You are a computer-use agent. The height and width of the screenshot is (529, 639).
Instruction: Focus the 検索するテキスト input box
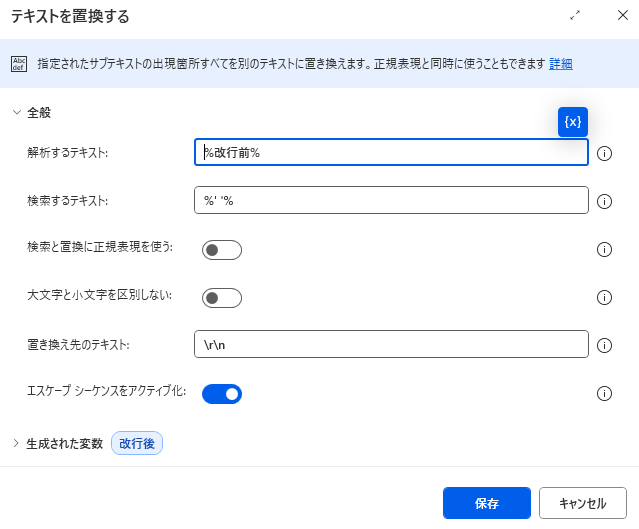pyautogui.click(x=390, y=201)
